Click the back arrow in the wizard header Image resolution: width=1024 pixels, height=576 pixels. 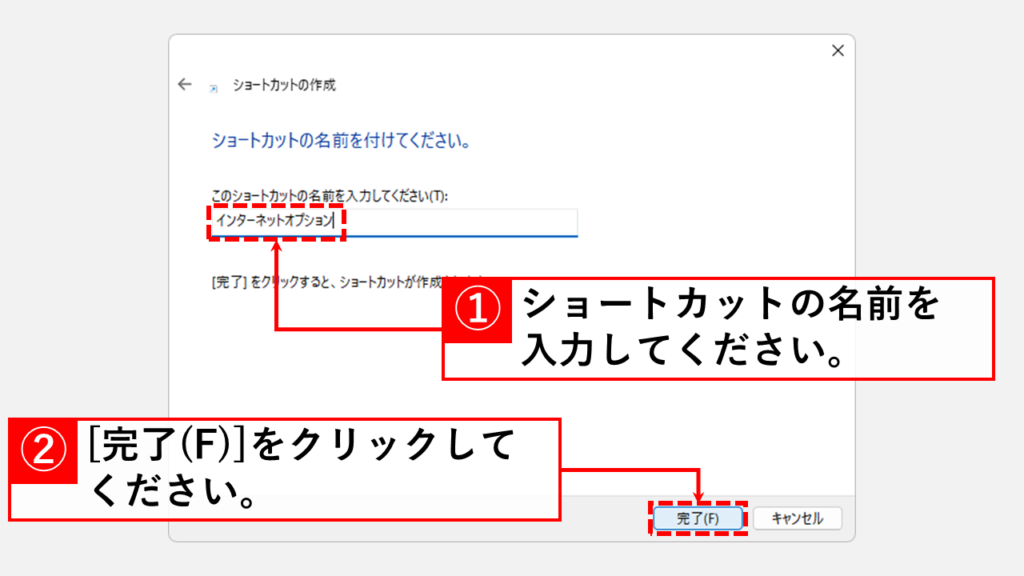point(185,84)
